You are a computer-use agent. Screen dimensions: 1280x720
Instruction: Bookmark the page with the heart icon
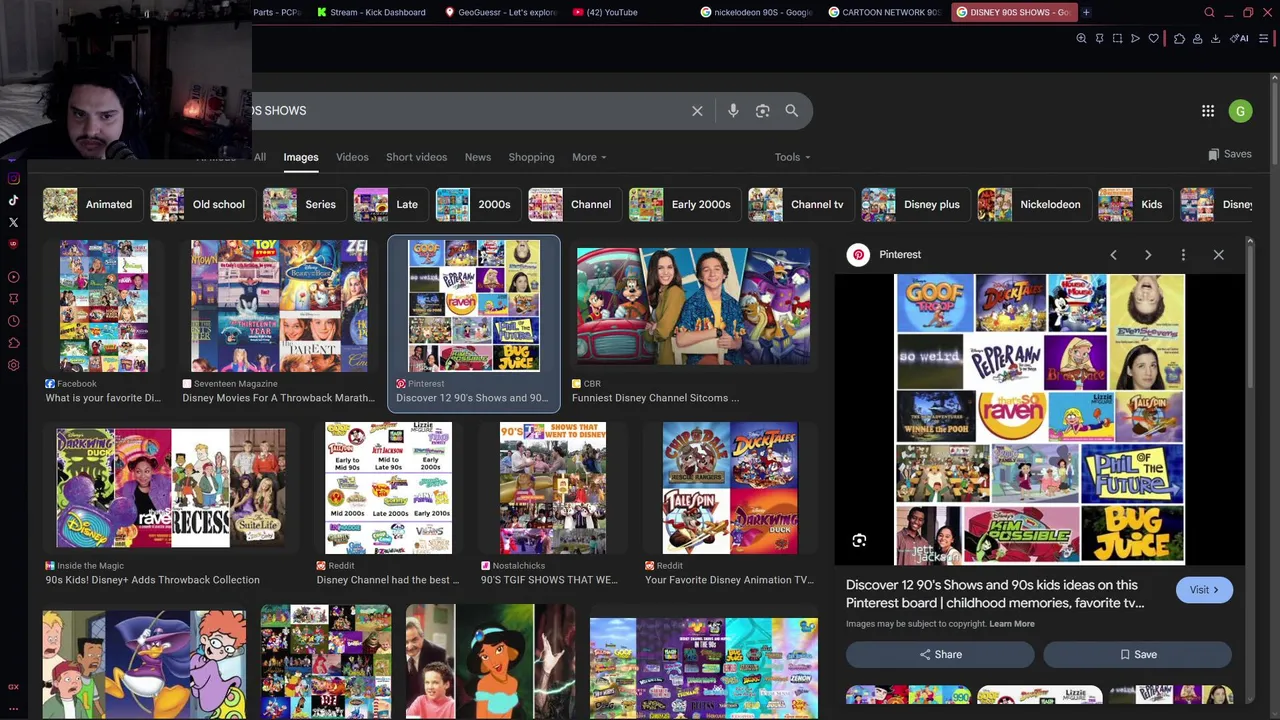1153,39
